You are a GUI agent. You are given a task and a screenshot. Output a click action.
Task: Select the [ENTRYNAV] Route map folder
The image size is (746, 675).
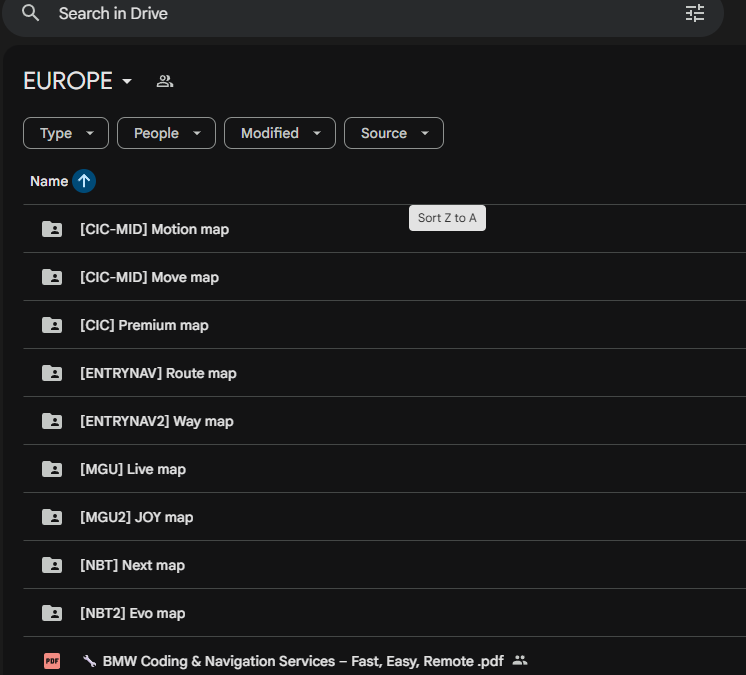(158, 373)
